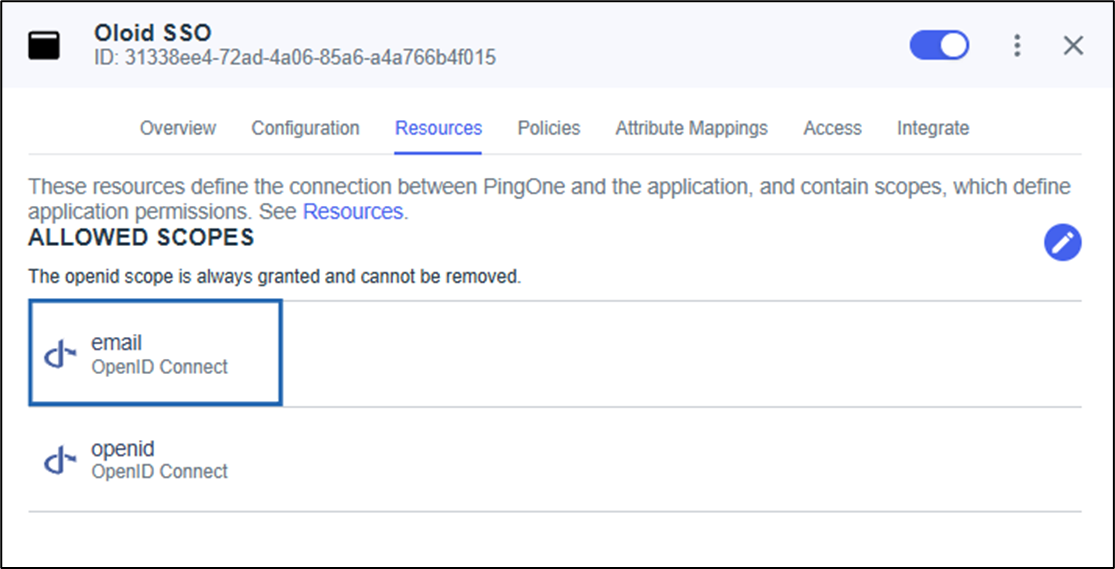
Task: Edit allowed scopes with pencil icon
Action: point(1062,243)
